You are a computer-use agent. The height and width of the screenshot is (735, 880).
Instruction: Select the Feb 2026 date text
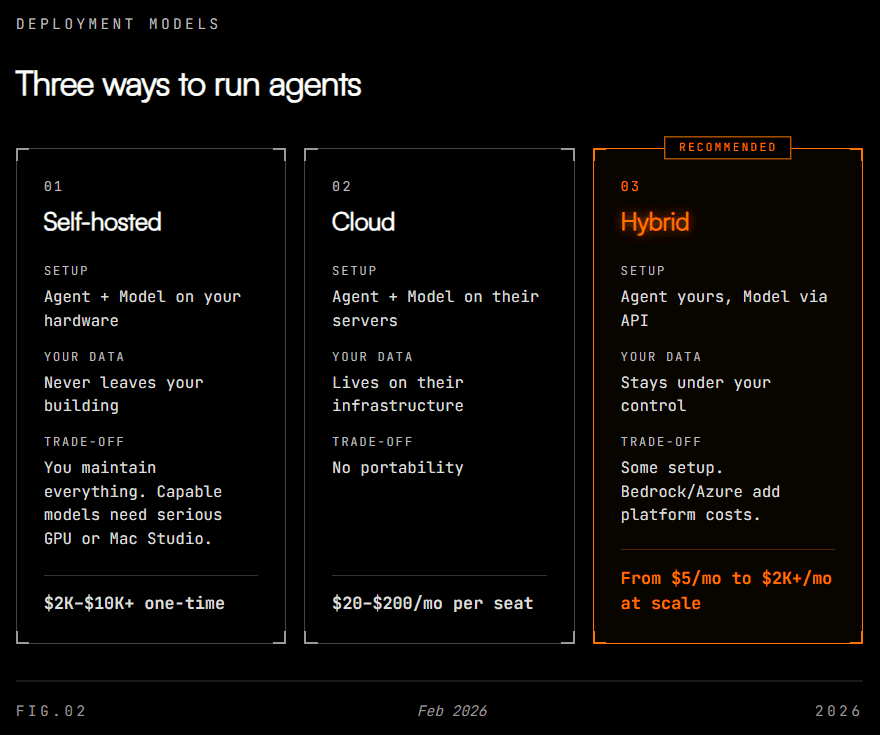[452, 711]
